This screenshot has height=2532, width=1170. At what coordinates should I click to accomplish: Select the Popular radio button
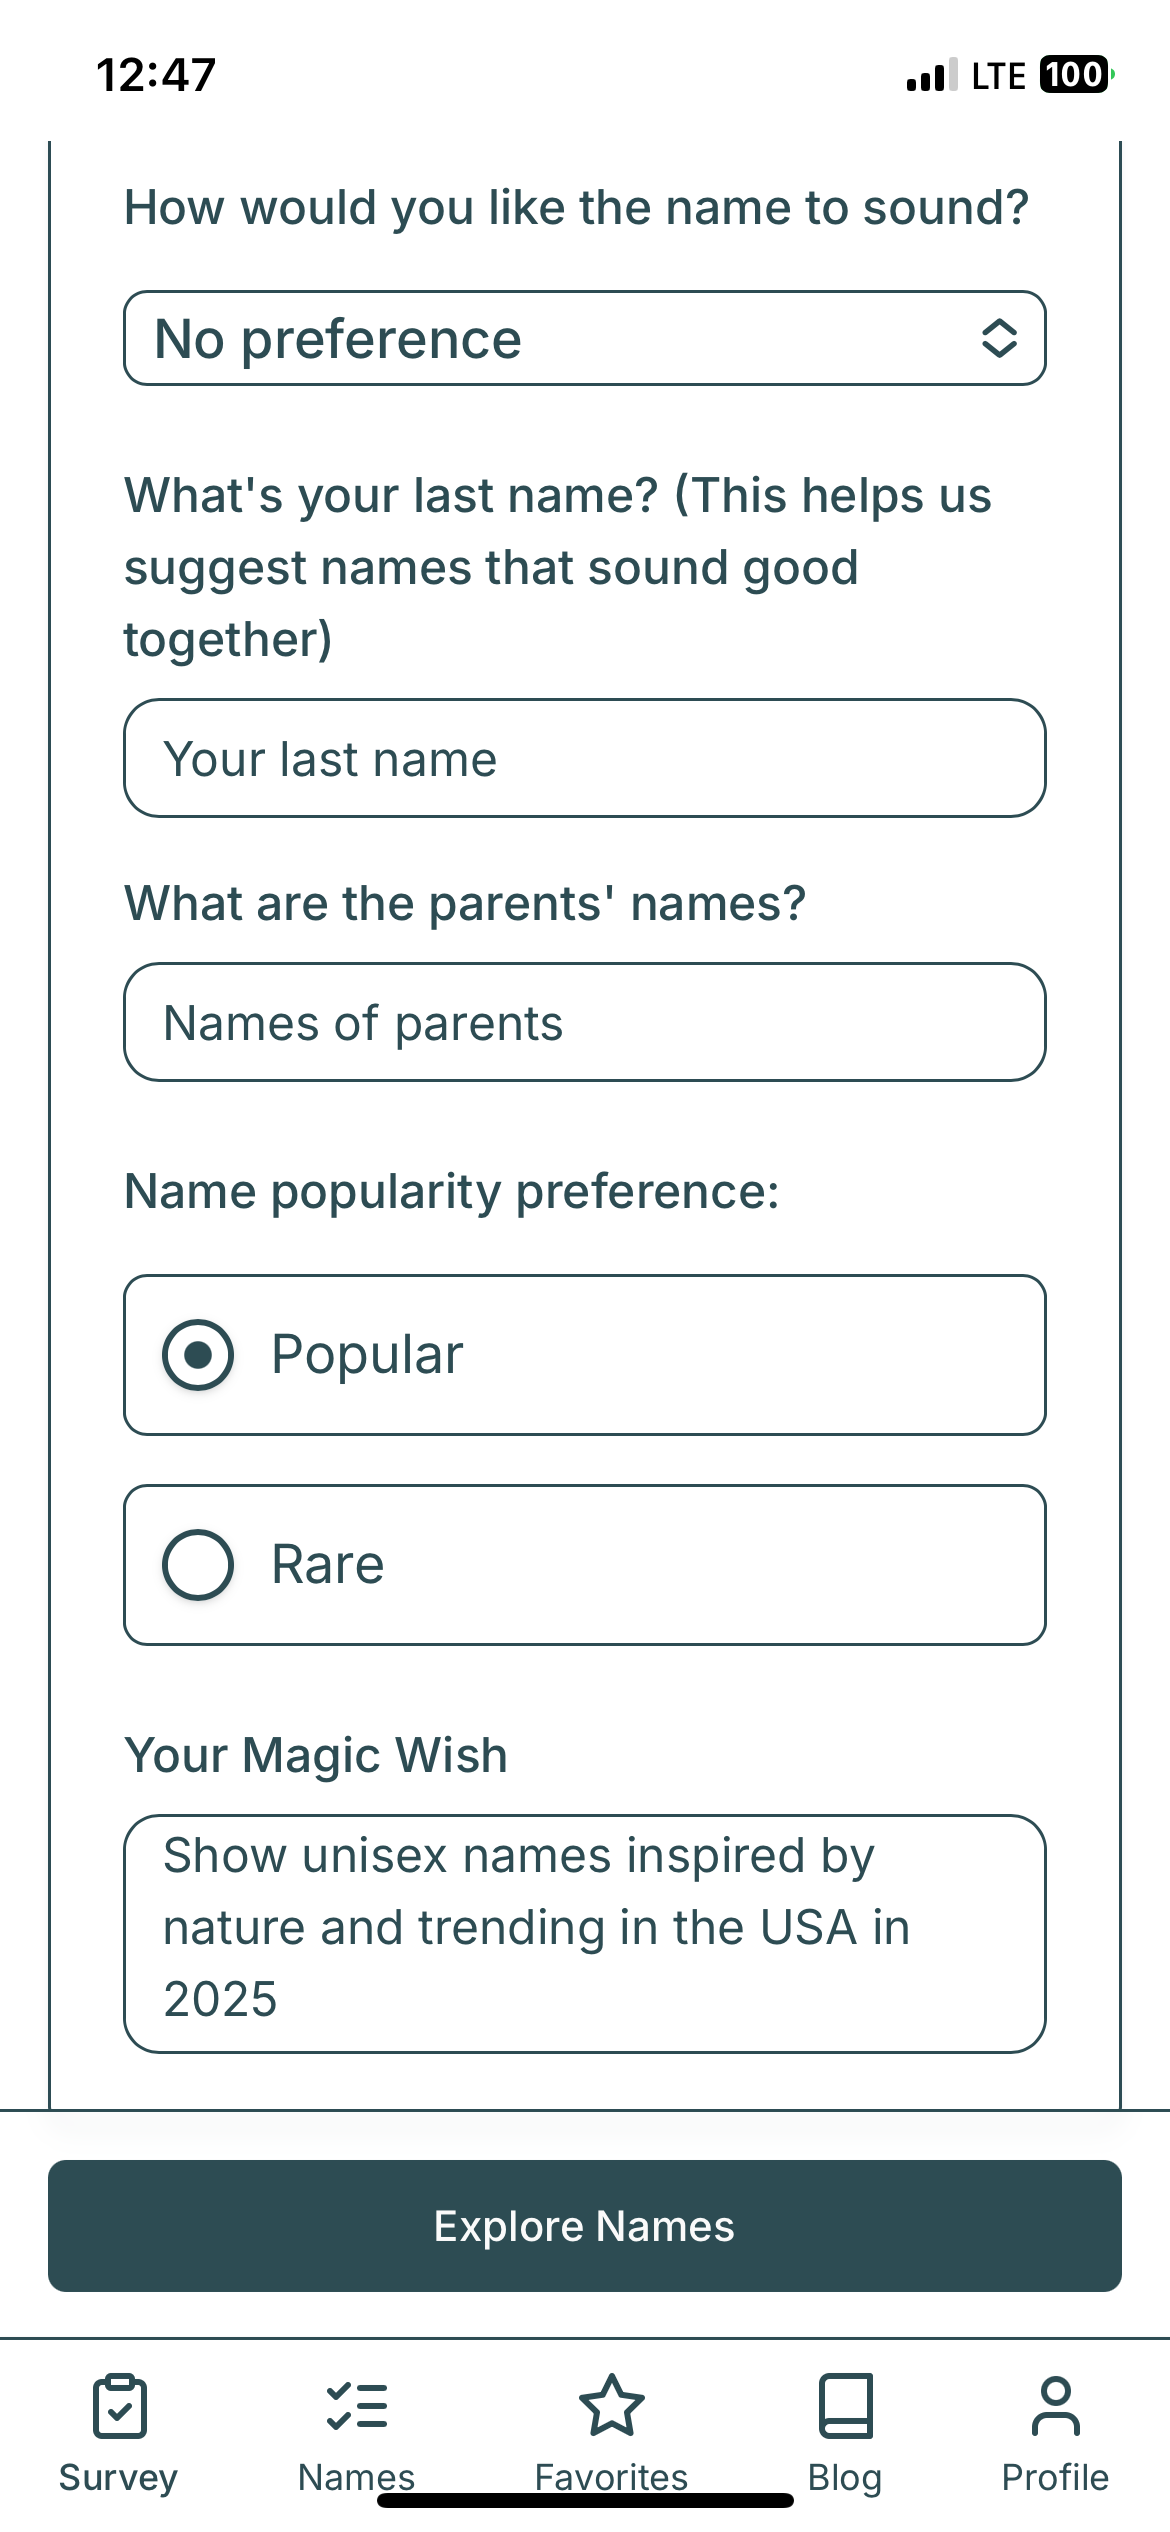tap(198, 1355)
